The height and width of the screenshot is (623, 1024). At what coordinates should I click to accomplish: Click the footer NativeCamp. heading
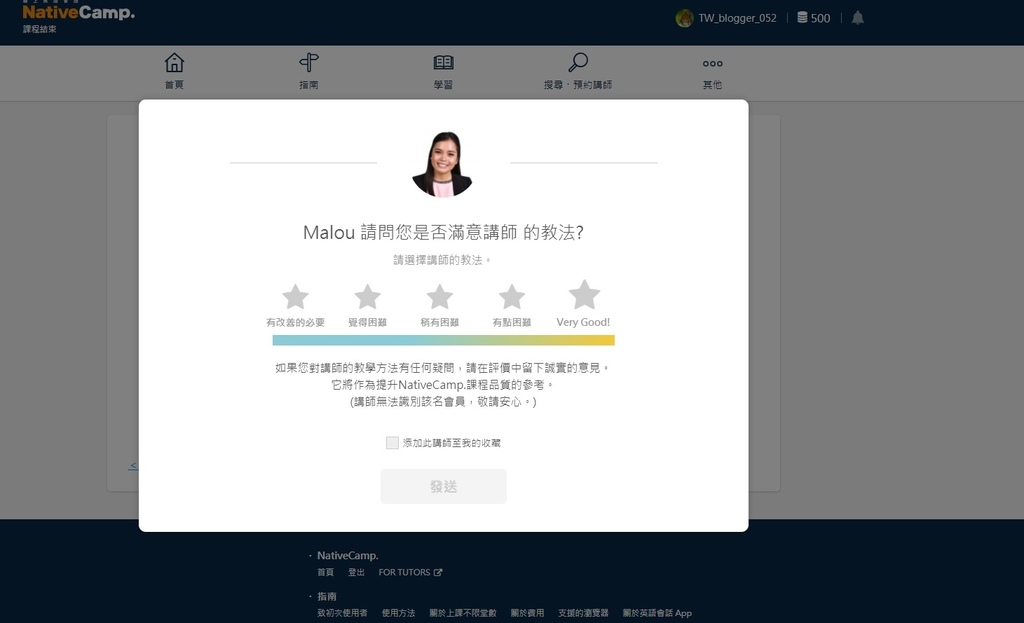click(x=347, y=555)
